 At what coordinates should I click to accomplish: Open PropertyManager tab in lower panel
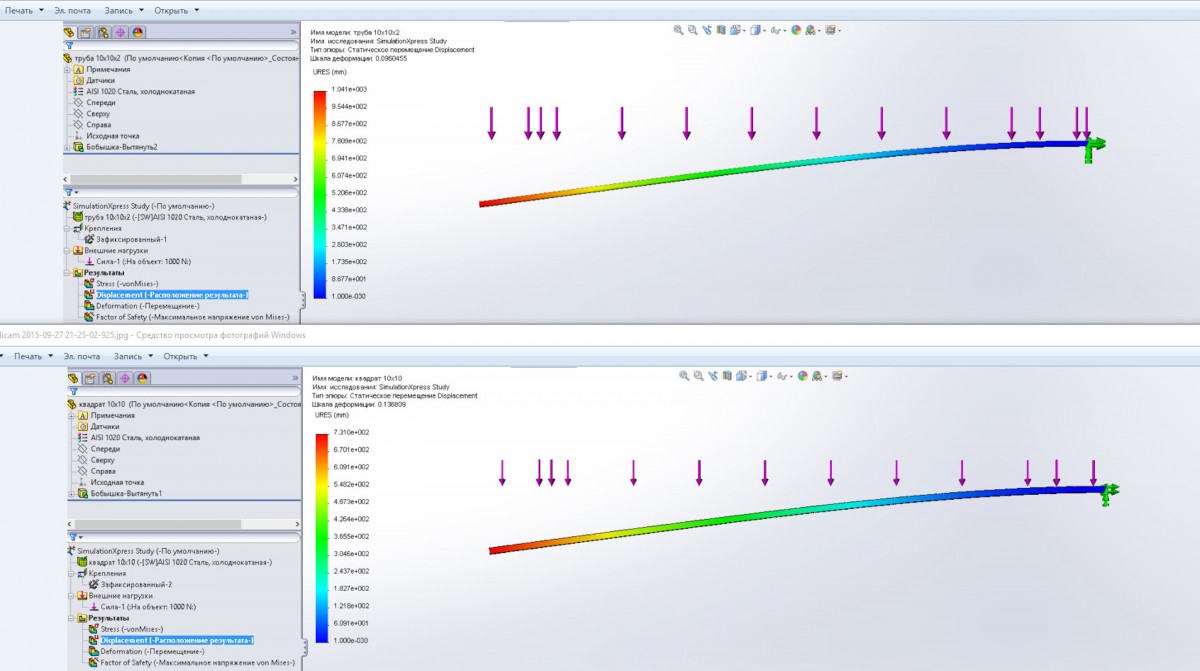(90, 378)
